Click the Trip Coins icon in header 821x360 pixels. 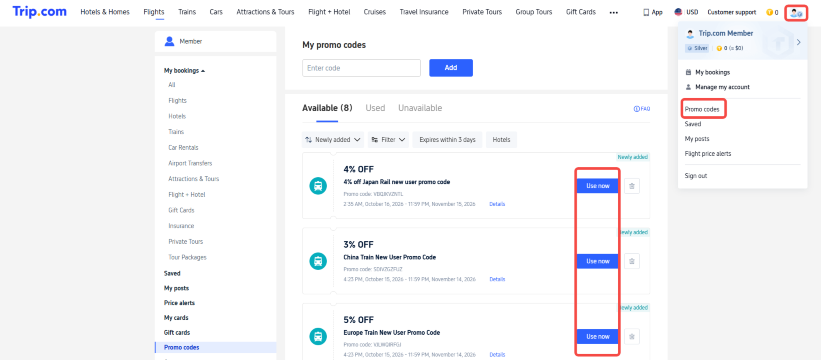[769, 12]
